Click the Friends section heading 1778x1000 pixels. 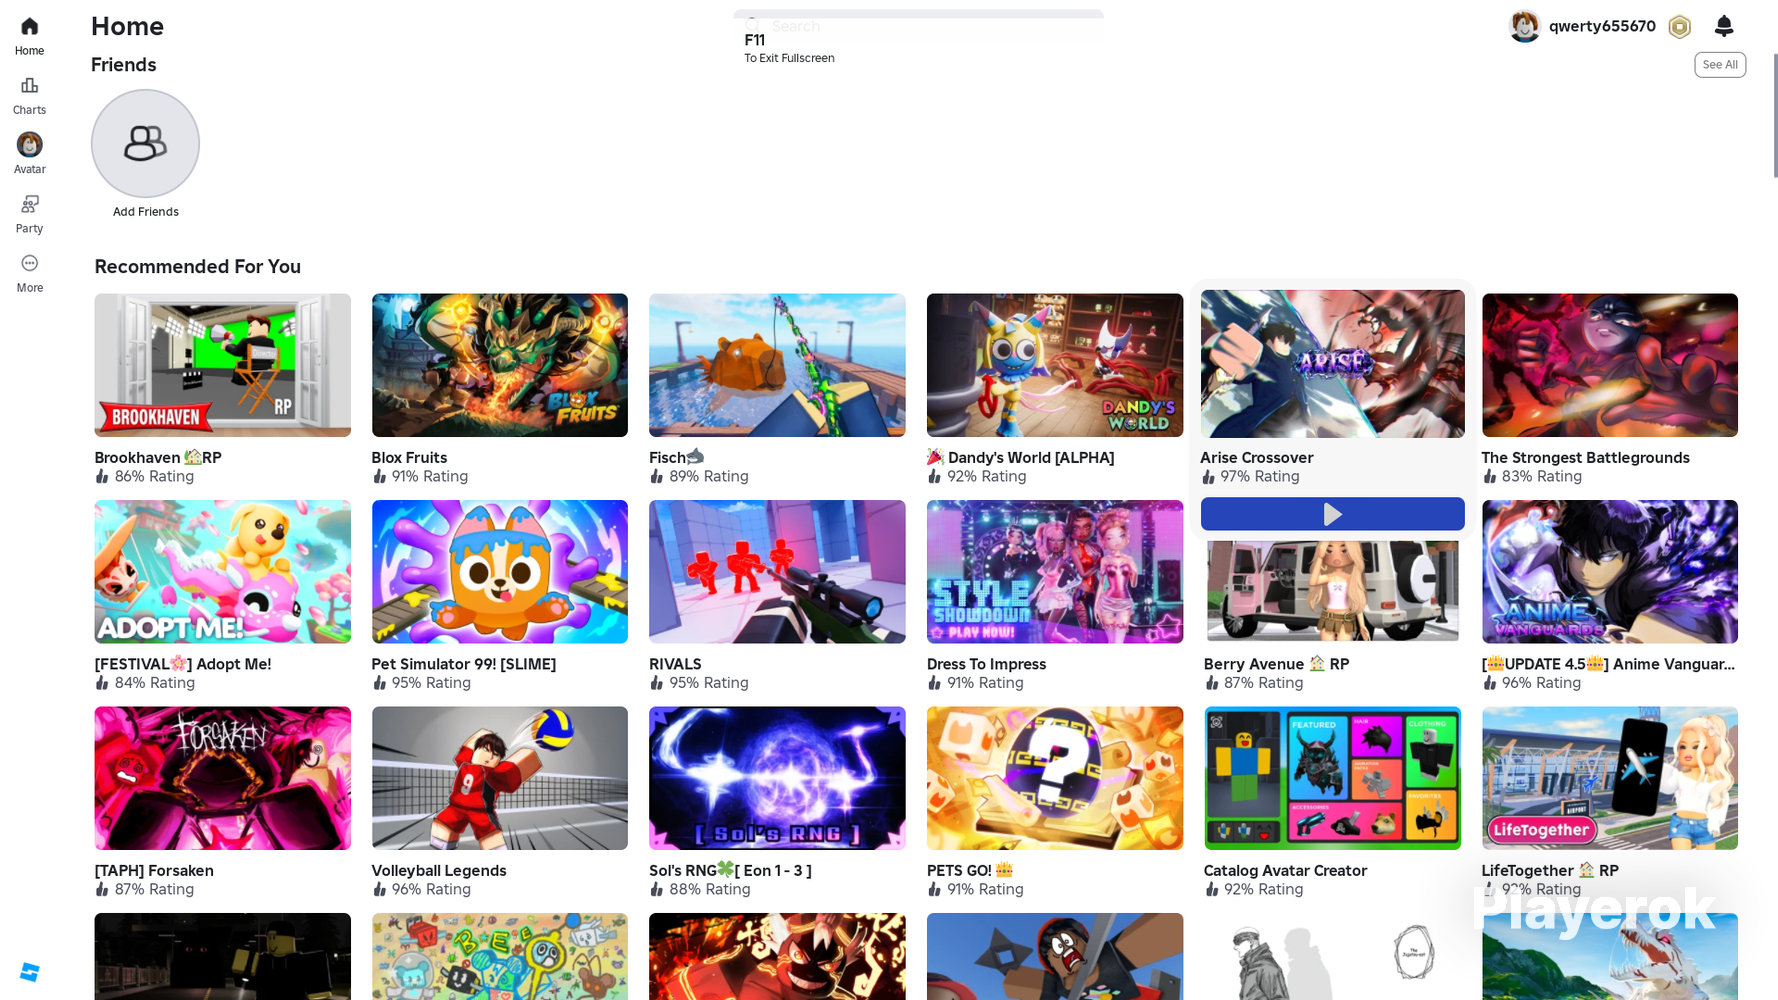124,65
